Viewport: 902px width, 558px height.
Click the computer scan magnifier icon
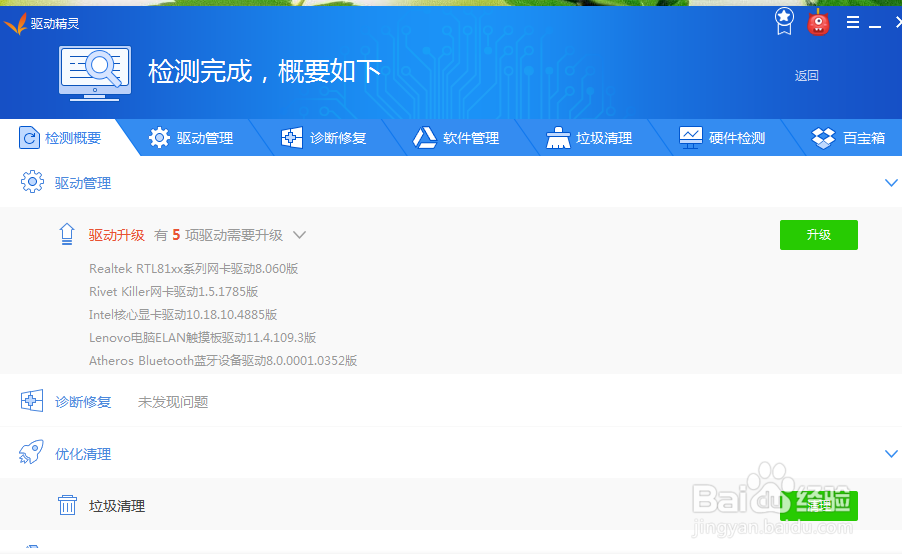[x=95, y=73]
